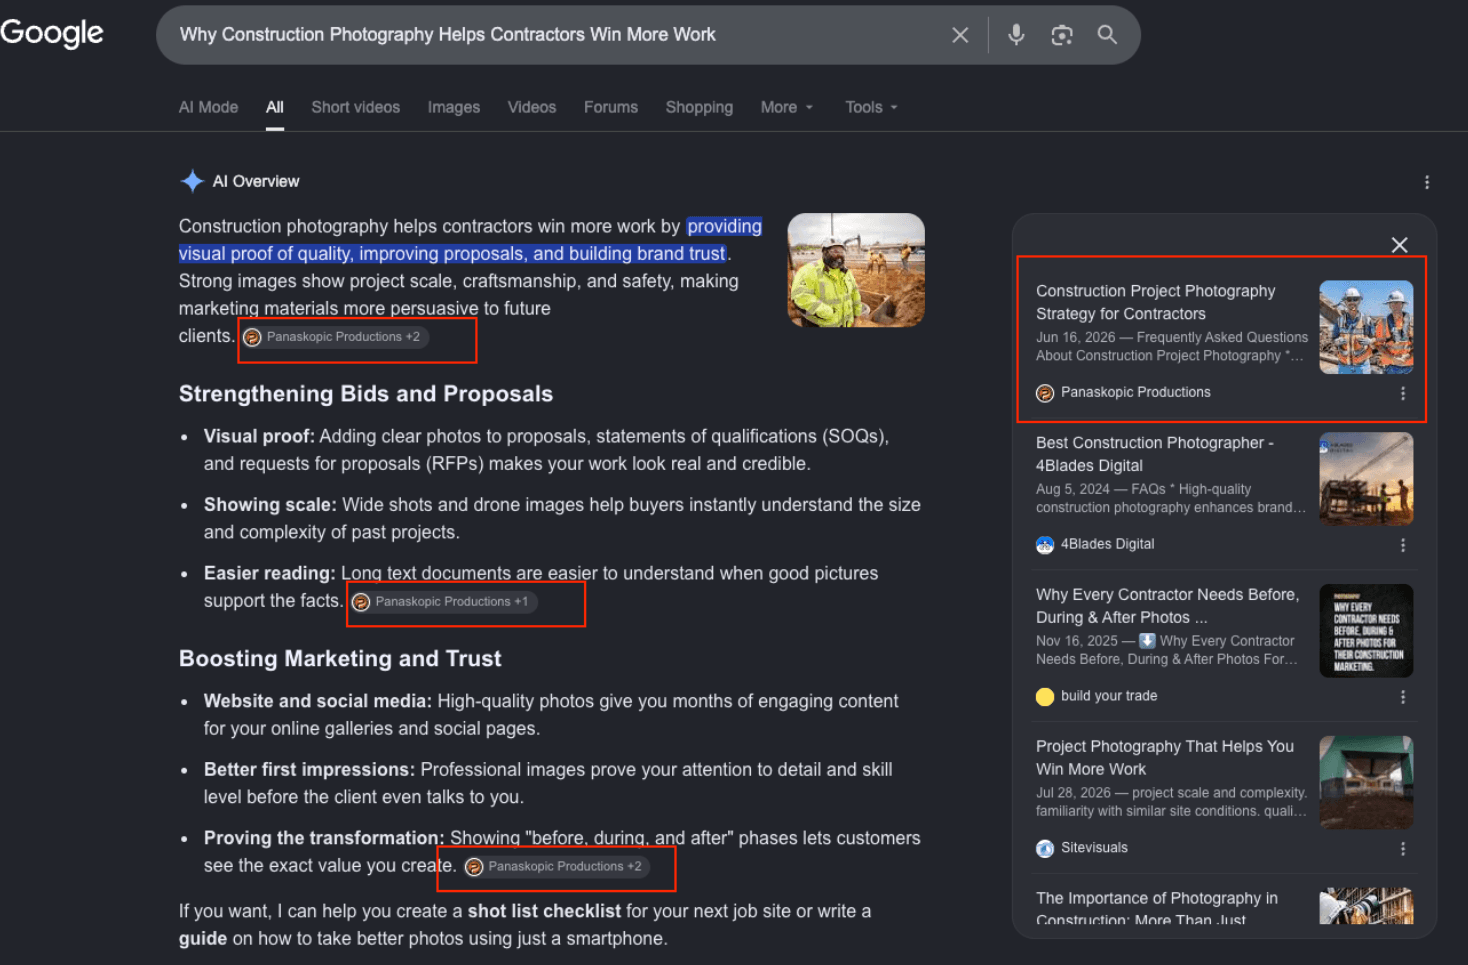
Task: Open 'Construction Project Photography Strategy for Contractors' link
Action: (1155, 302)
